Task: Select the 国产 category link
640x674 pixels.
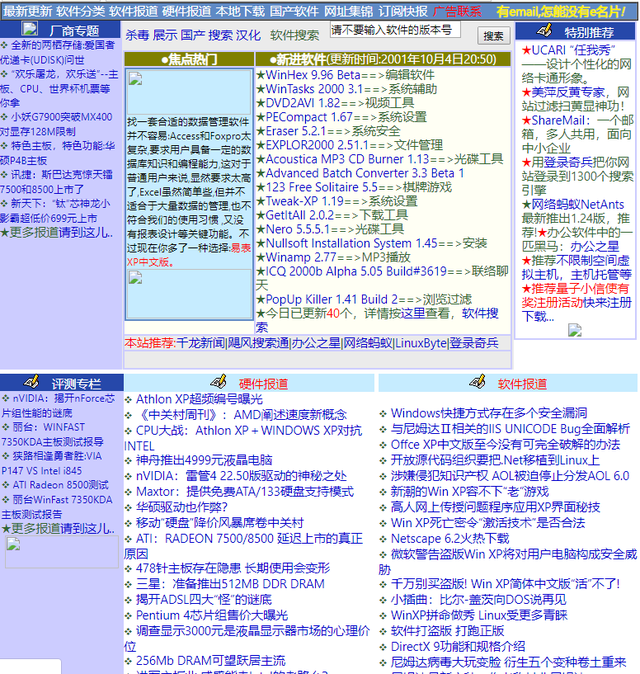Action: 193,35
